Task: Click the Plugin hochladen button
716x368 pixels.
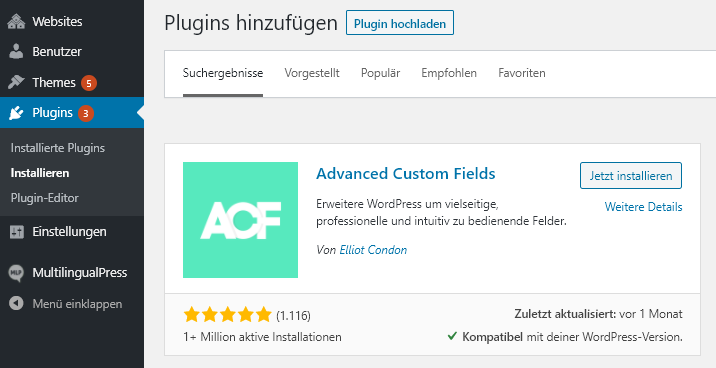Action: (400, 23)
